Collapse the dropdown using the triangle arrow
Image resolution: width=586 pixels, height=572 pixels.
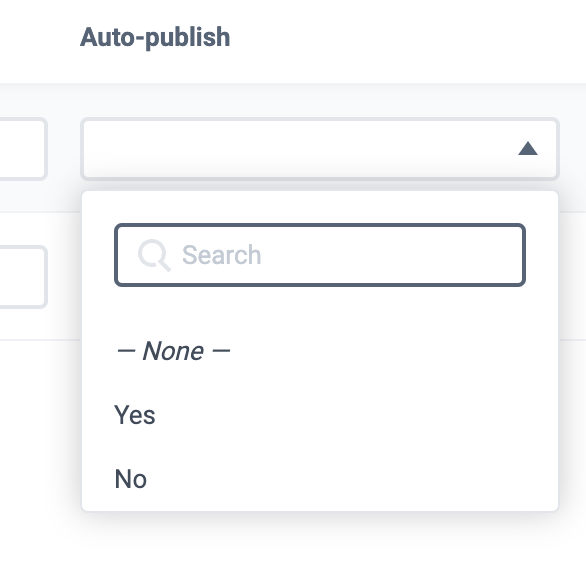[x=528, y=148]
